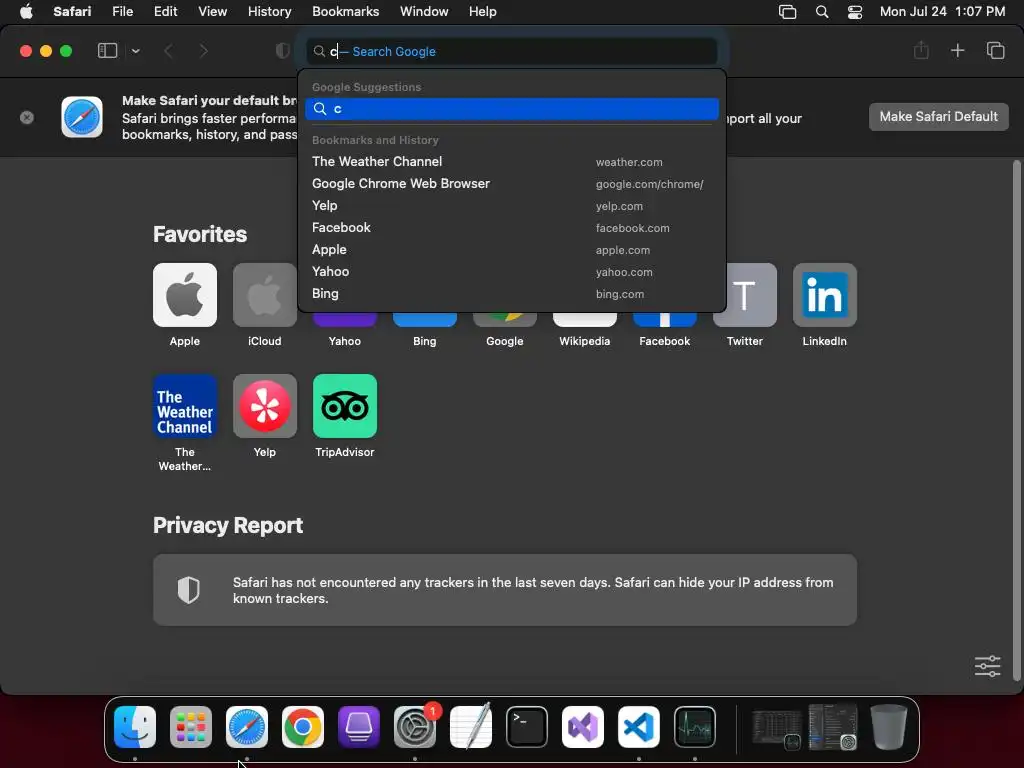The width and height of the screenshot is (1024, 768).
Task: Open the Window menu
Action: [x=424, y=11]
